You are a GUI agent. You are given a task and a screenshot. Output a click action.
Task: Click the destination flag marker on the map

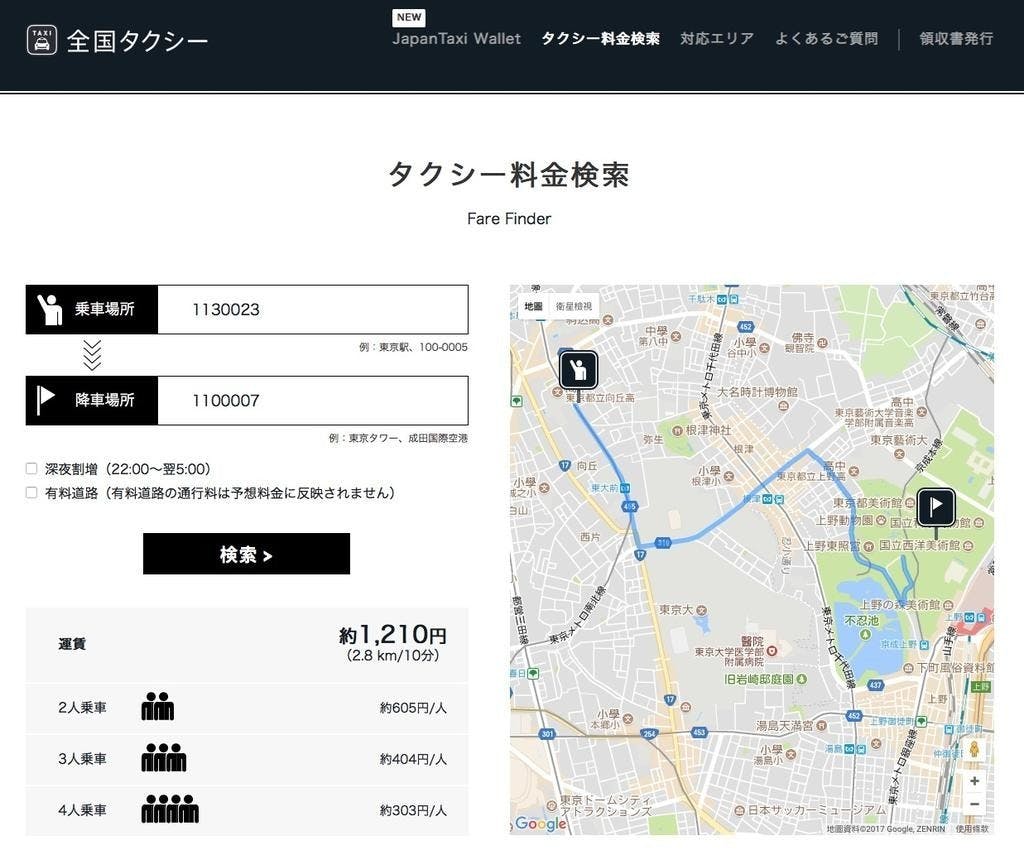tap(936, 506)
